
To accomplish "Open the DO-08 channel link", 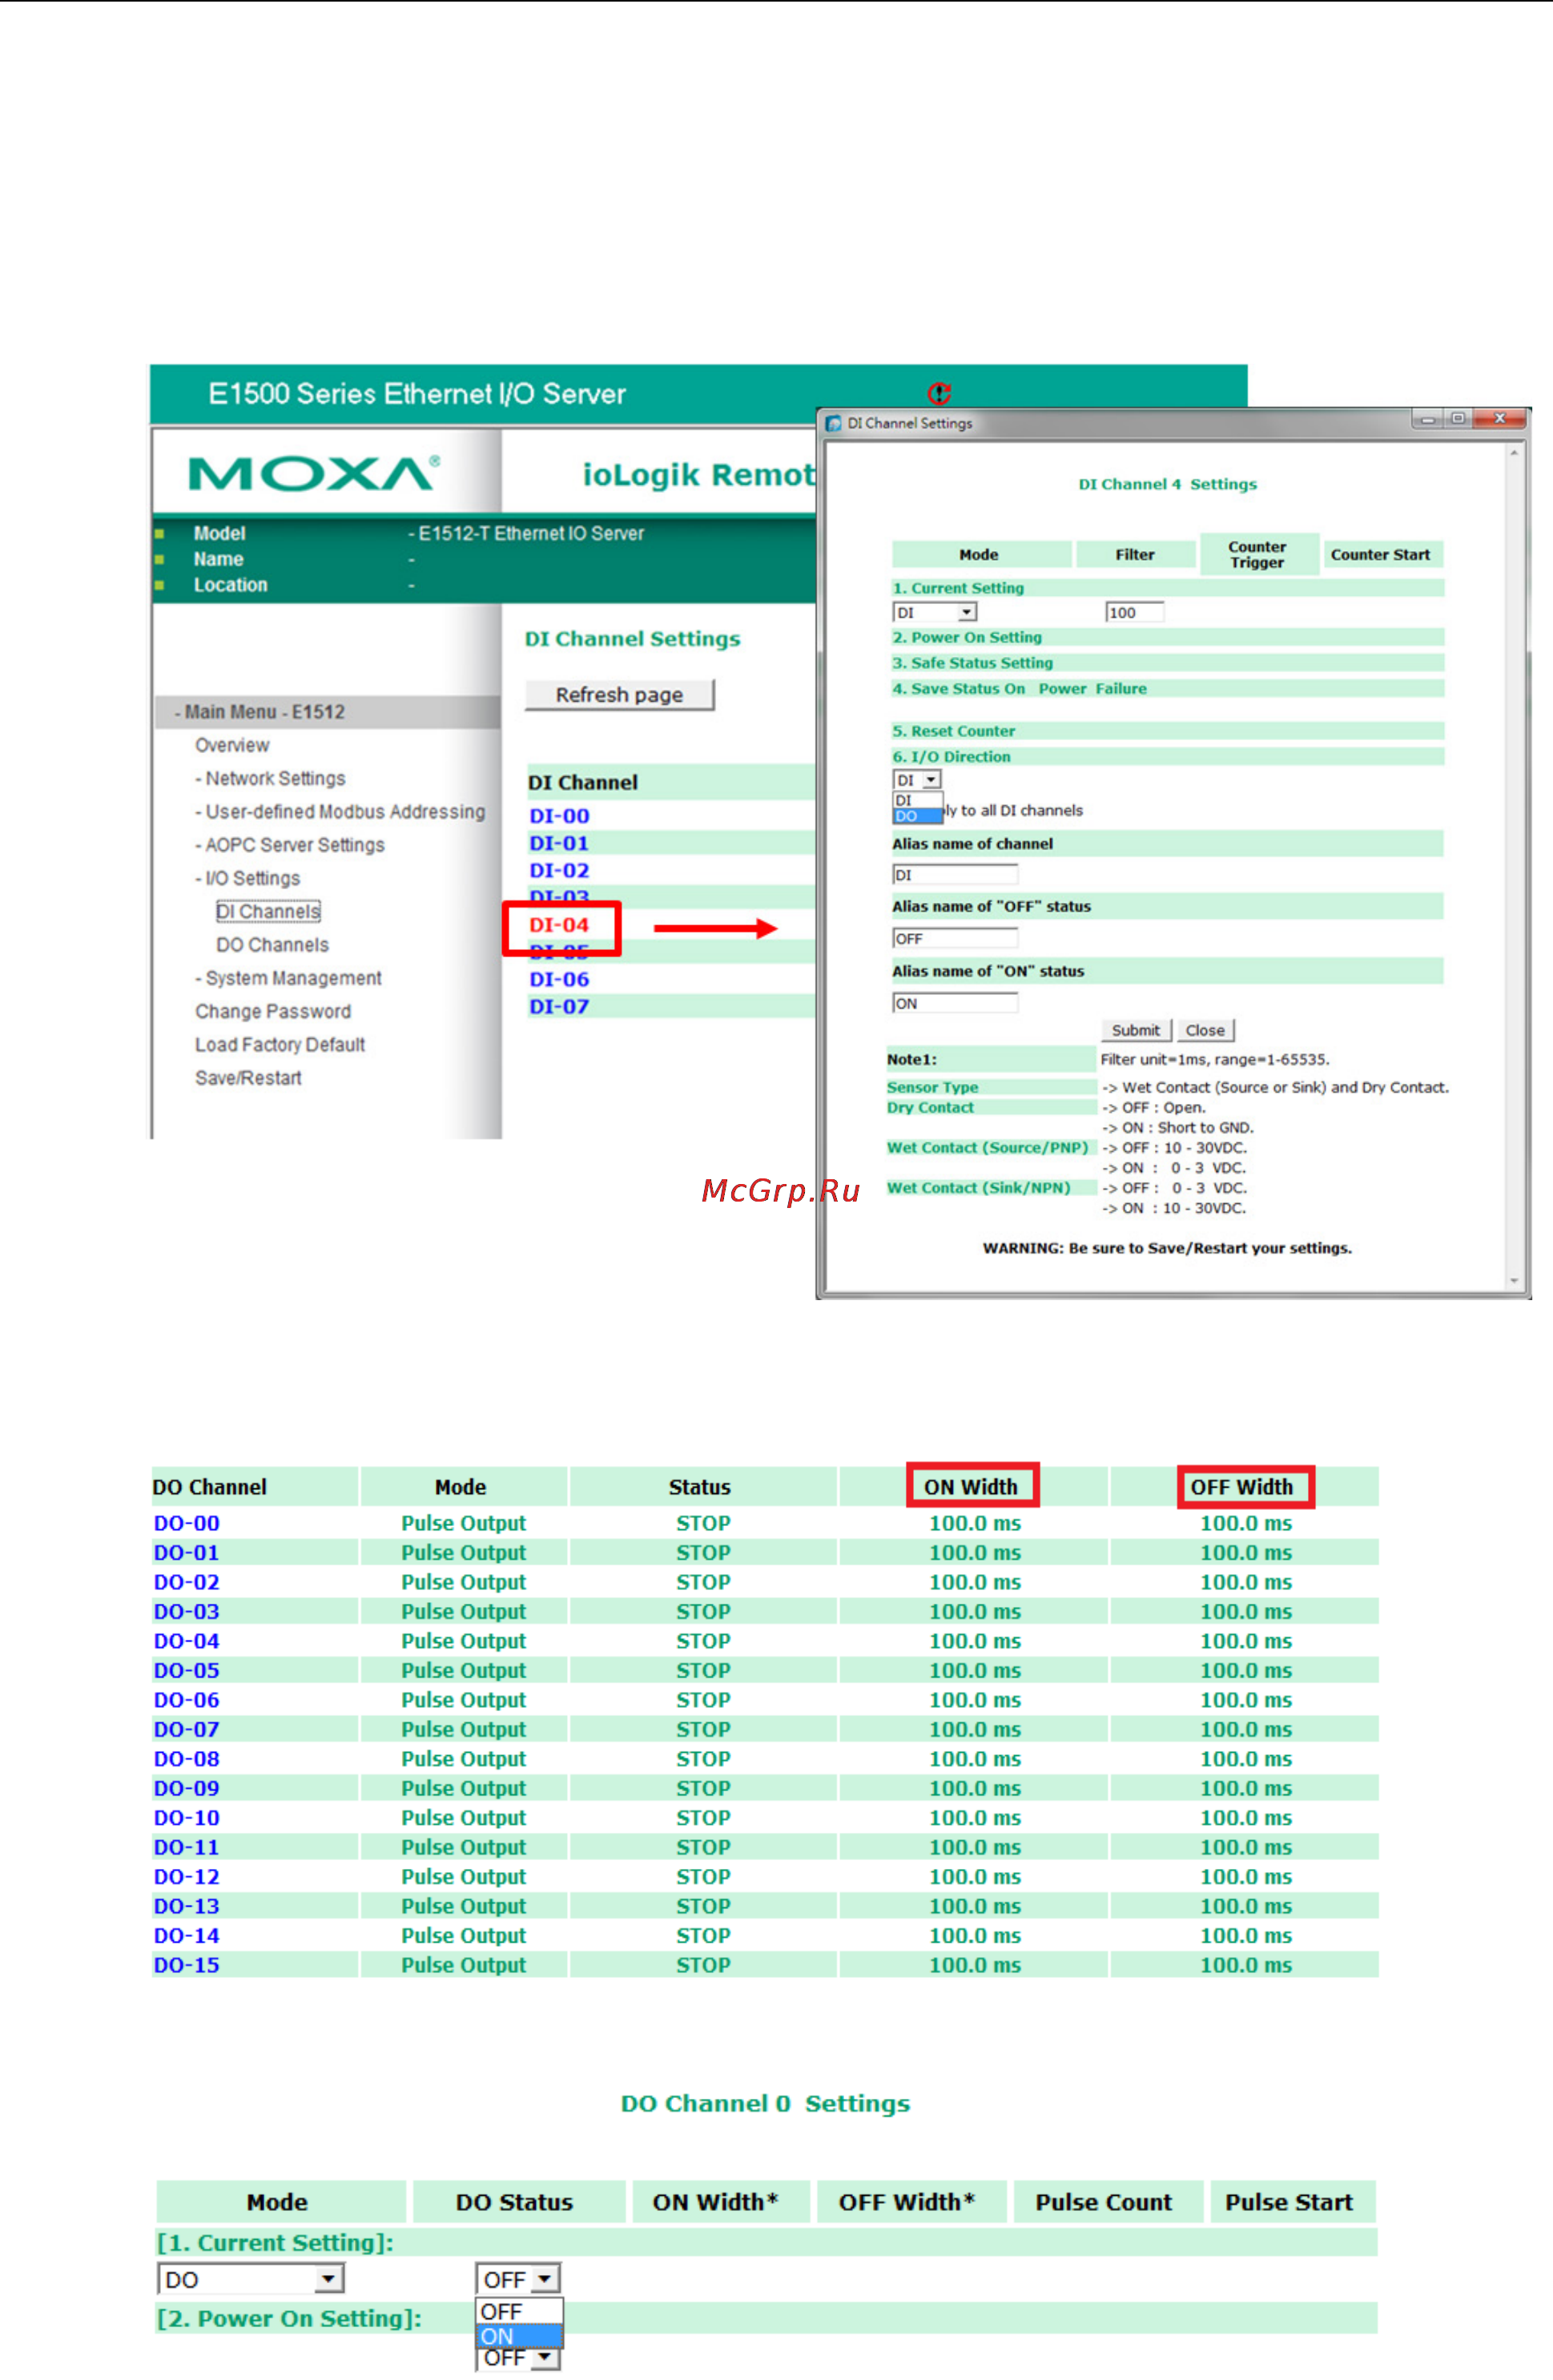I will pos(186,1758).
